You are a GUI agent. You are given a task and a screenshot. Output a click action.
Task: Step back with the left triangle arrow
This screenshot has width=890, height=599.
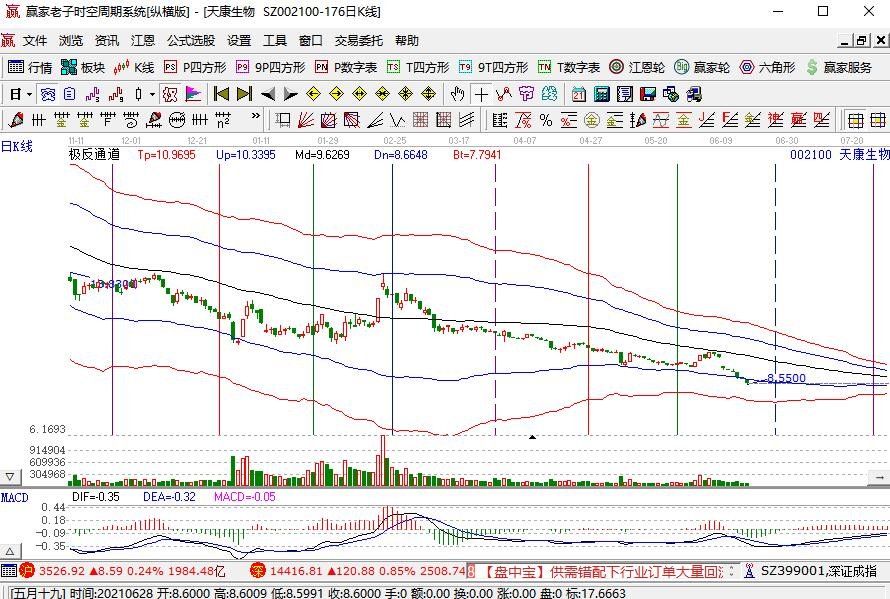(267, 94)
